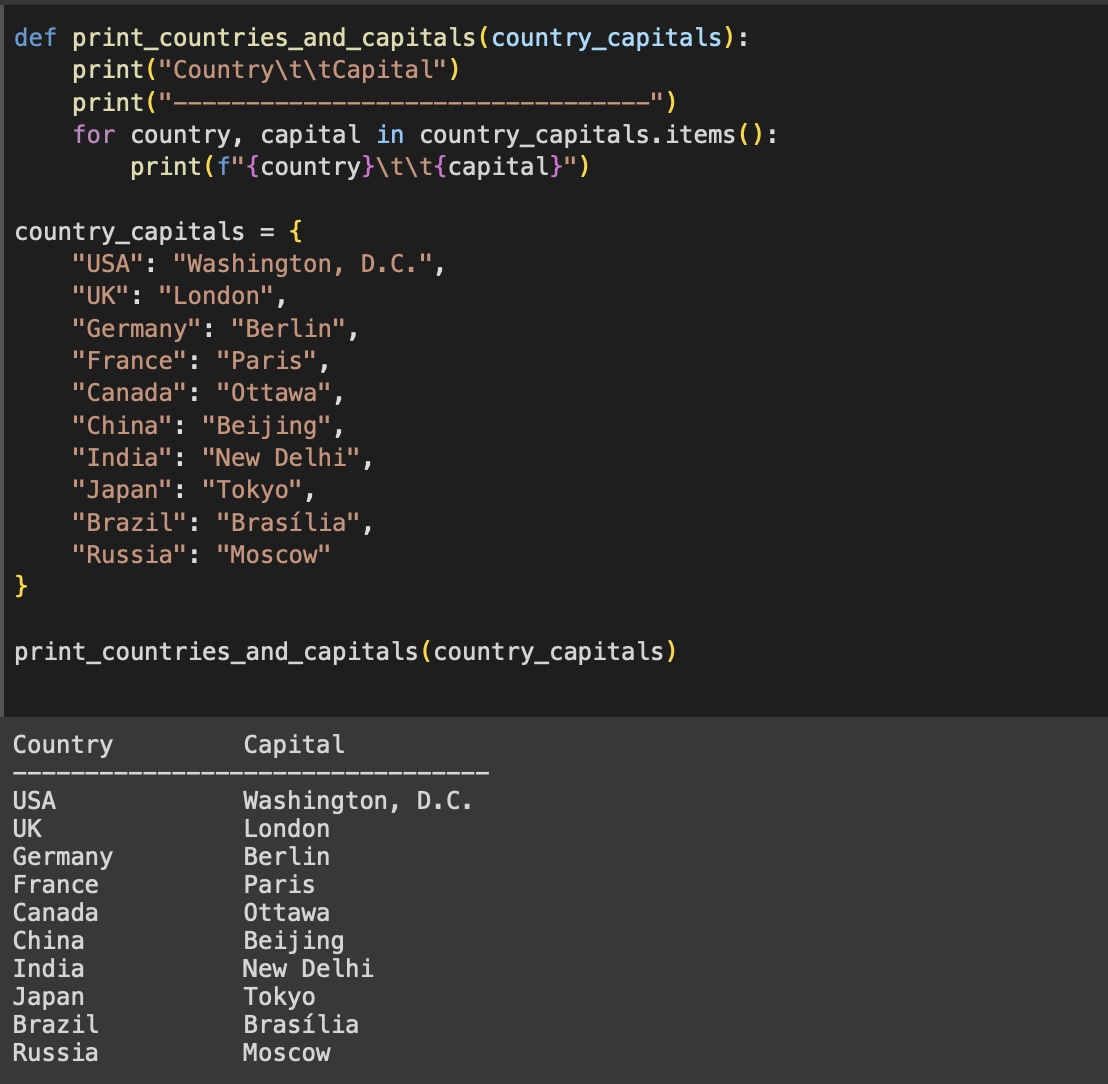Select the Tokyo entry in the output
Screen dimensions: 1108x1084
pos(278,996)
